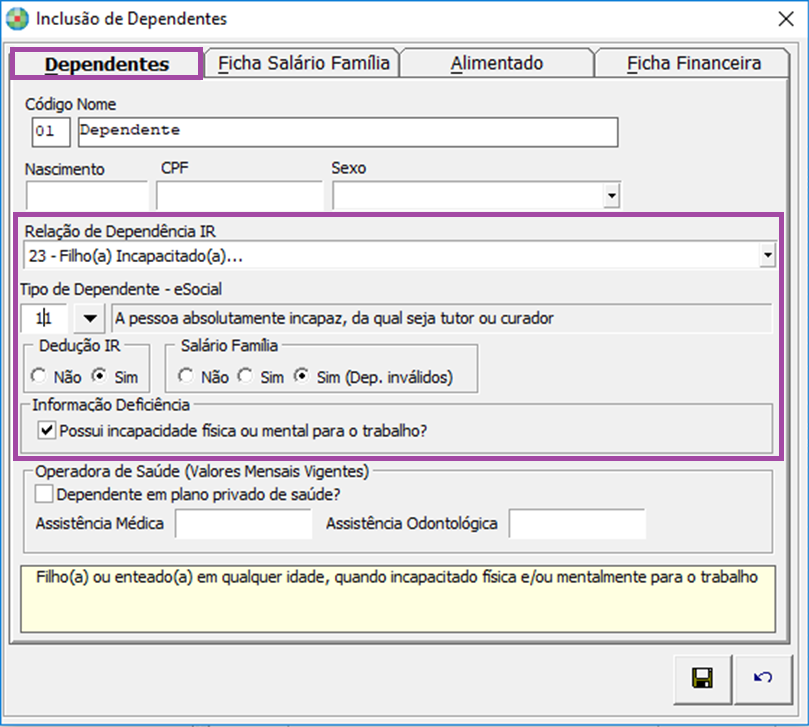Screen dimensions: 809x727
Task: Click the CPF input field
Action: tap(239, 195)
